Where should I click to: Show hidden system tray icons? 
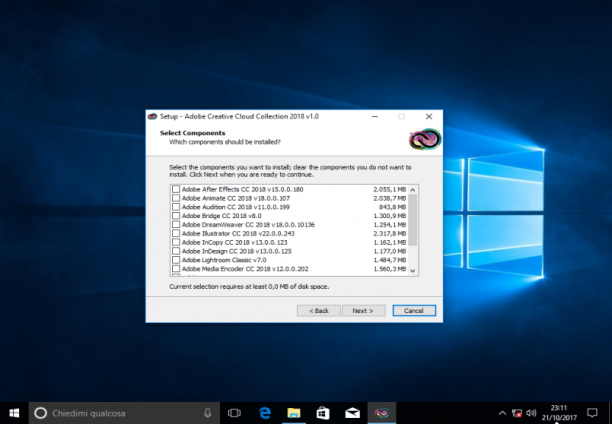pos(502,413)
